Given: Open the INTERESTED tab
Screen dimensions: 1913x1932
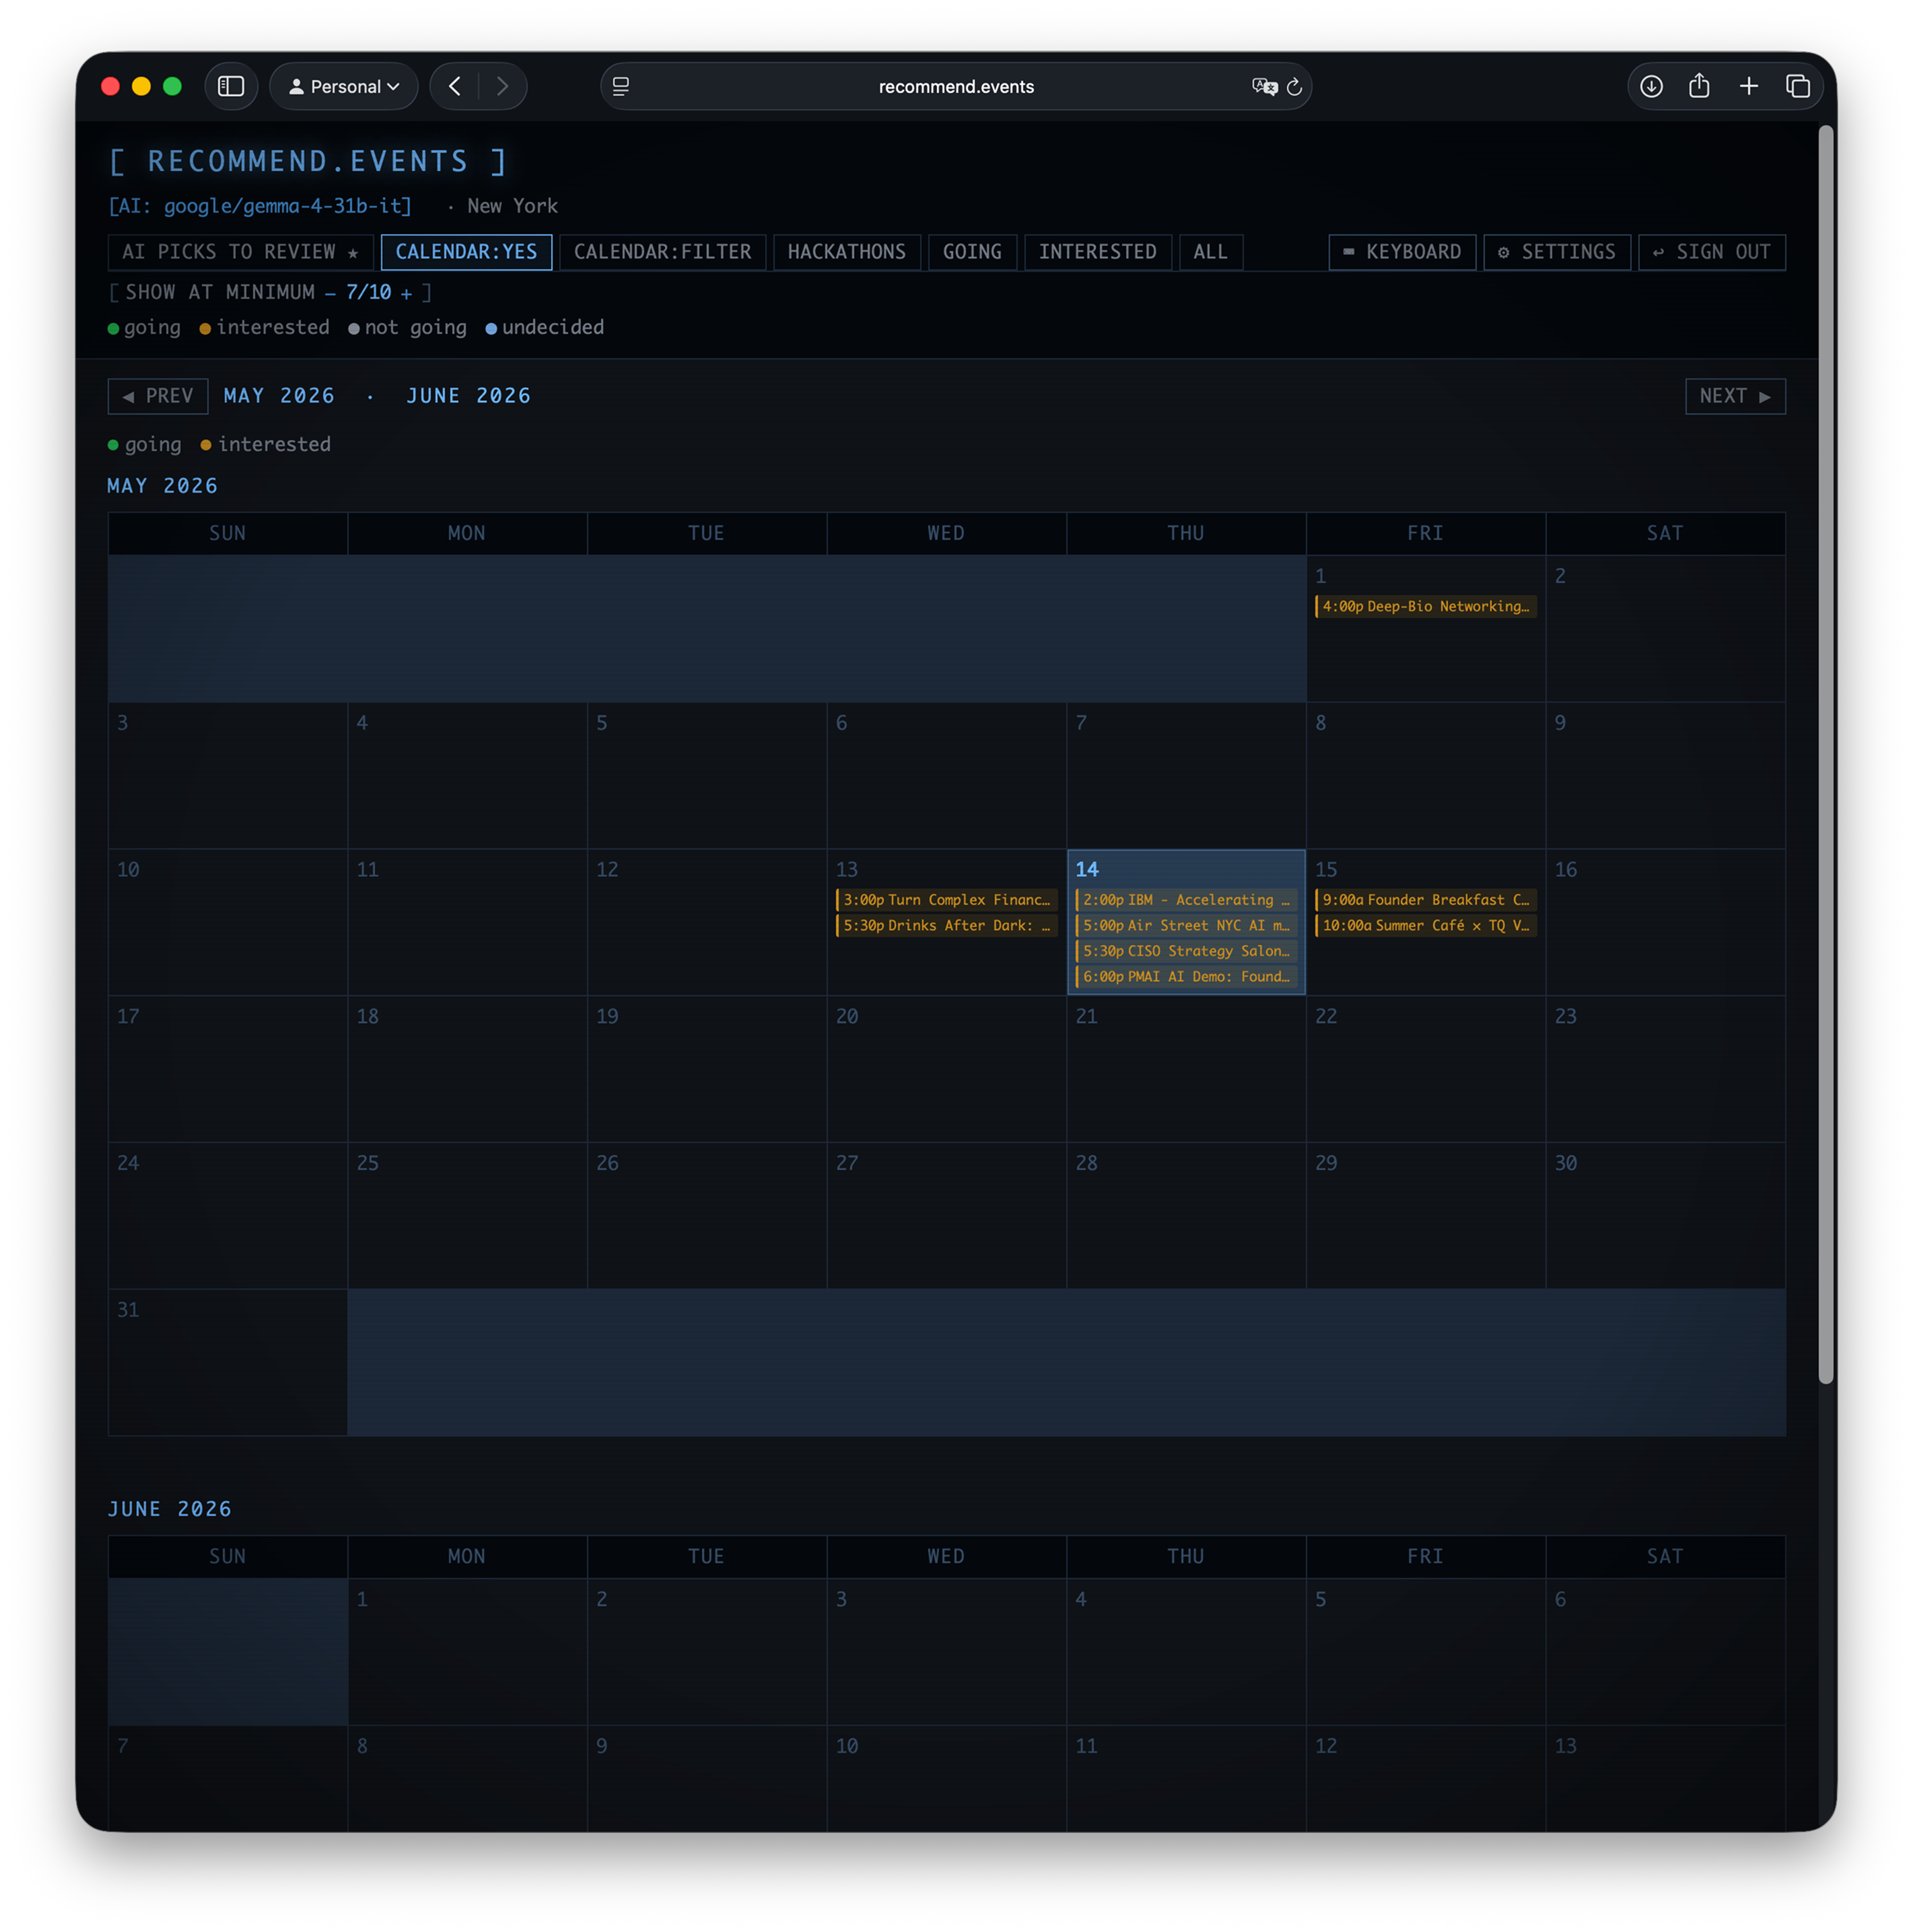Looking at the screenshot, I should [x=1097, y=252].
